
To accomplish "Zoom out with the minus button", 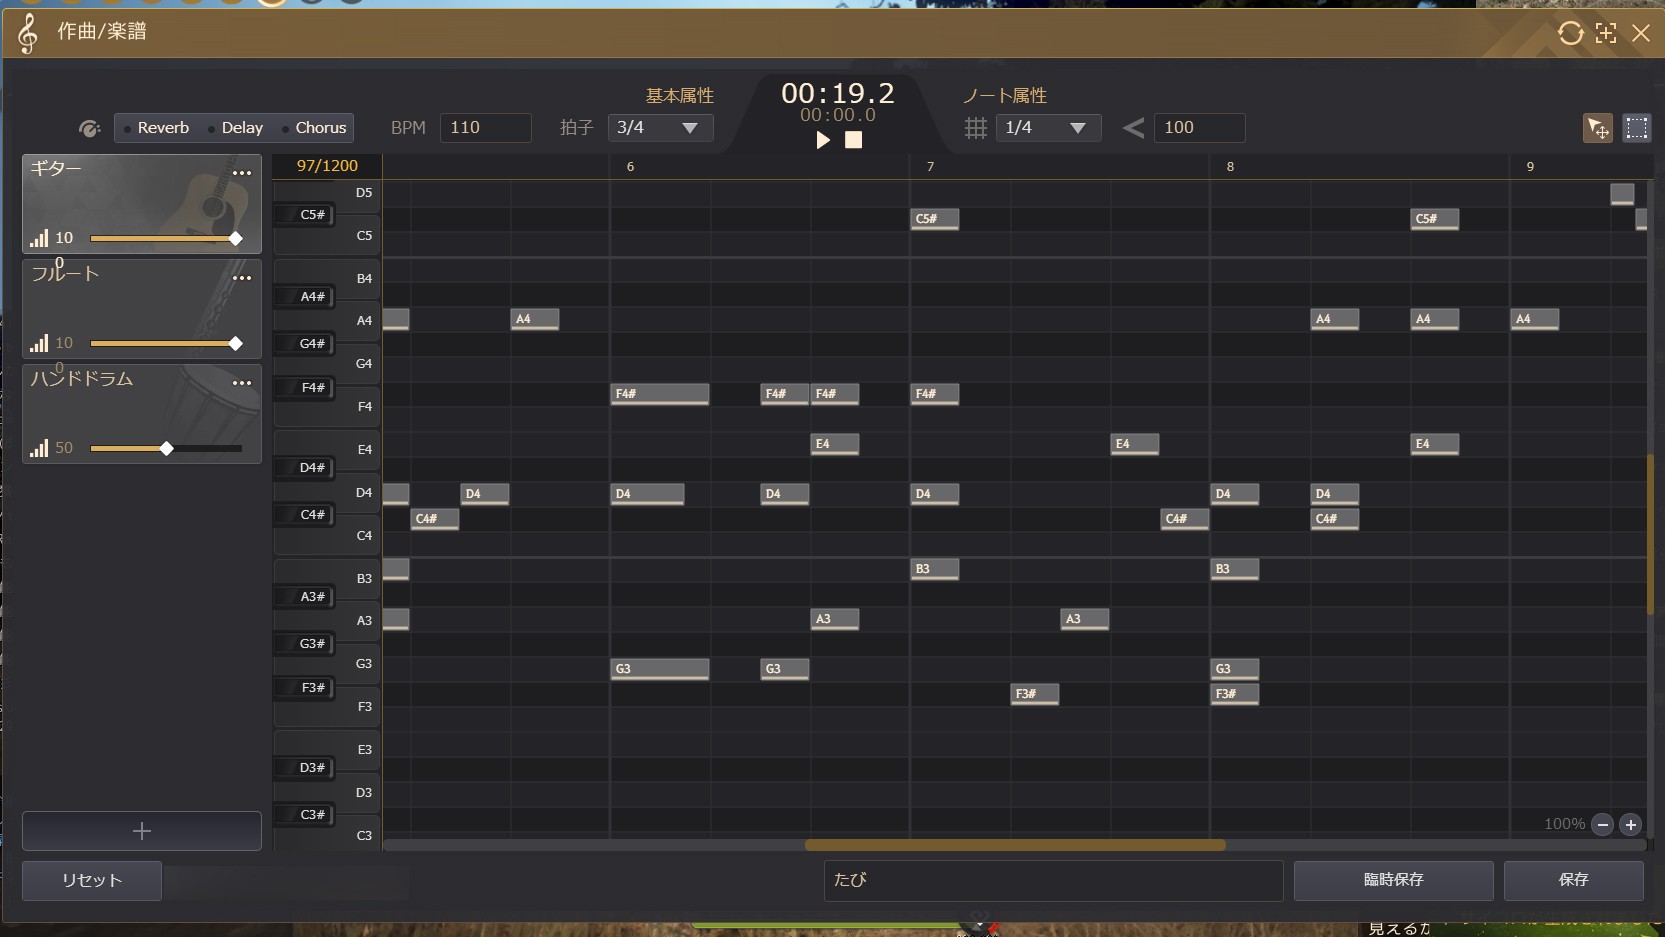I will point(1603,825).
